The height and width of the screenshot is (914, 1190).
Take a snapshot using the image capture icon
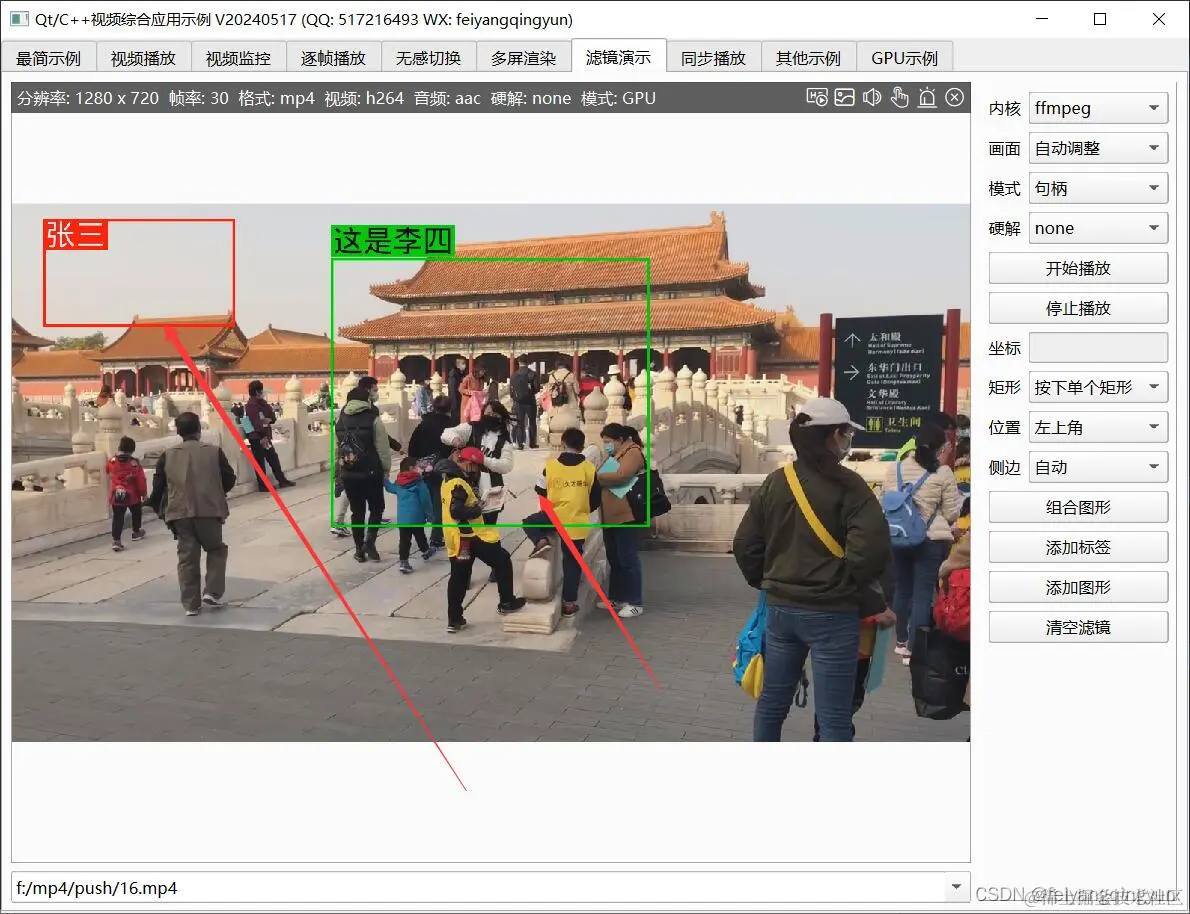(845, 97)
